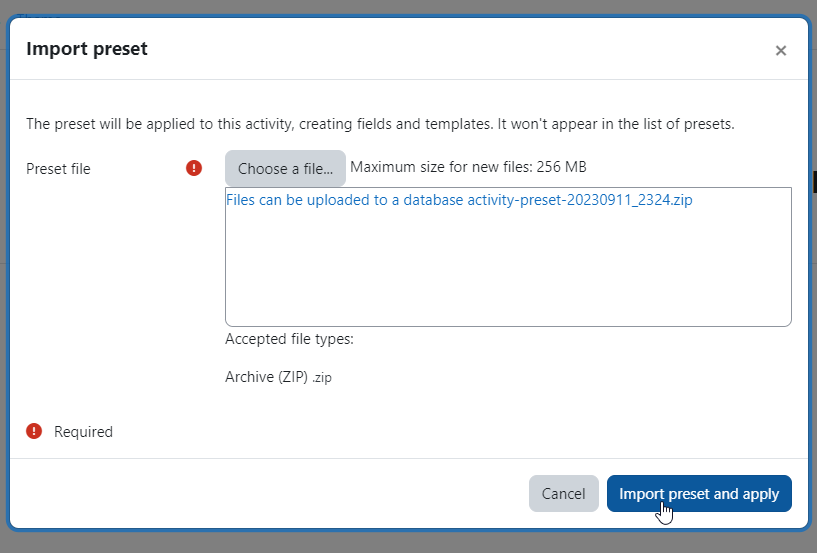This screenshot has width=817, height=553.
Task: Click the word 'apply' on the import button
Action: pos(761,494)
